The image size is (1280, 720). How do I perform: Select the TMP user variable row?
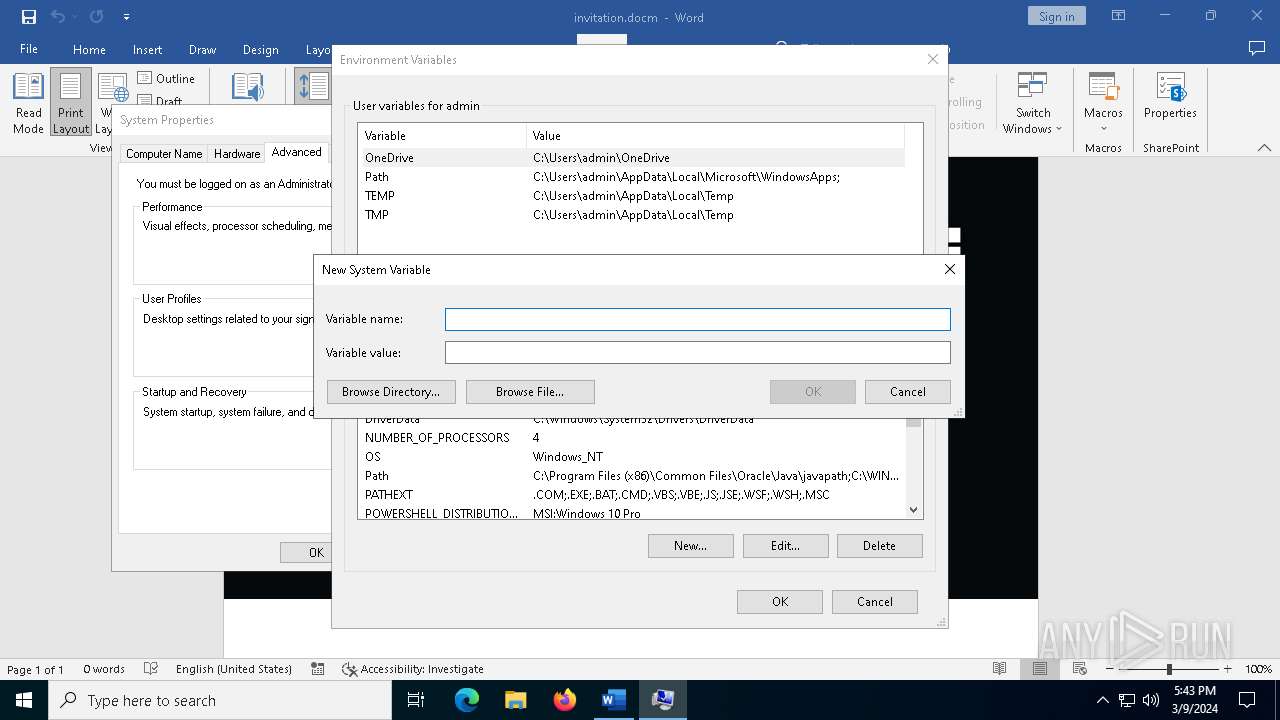(631, 215)
